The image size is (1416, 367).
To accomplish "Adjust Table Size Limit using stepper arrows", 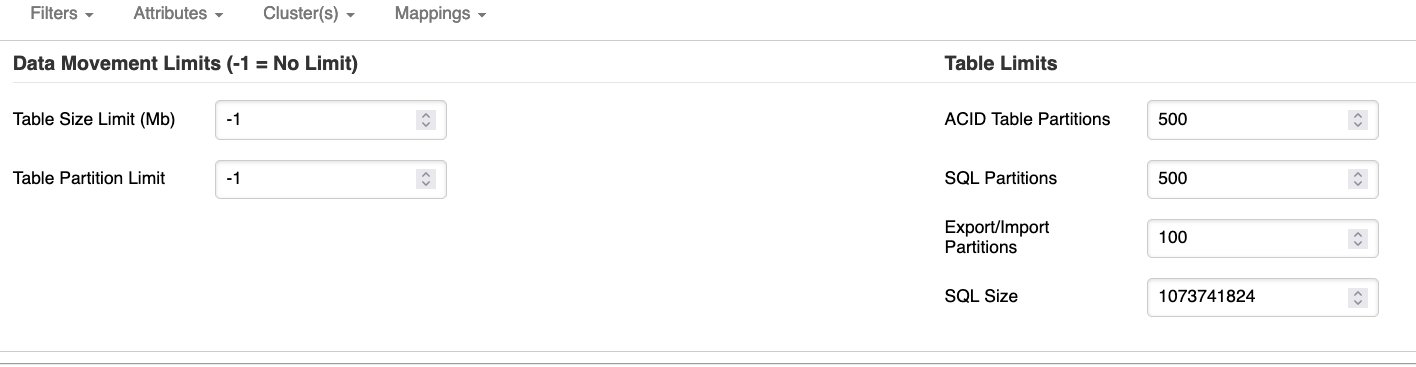I will point(426,120).
